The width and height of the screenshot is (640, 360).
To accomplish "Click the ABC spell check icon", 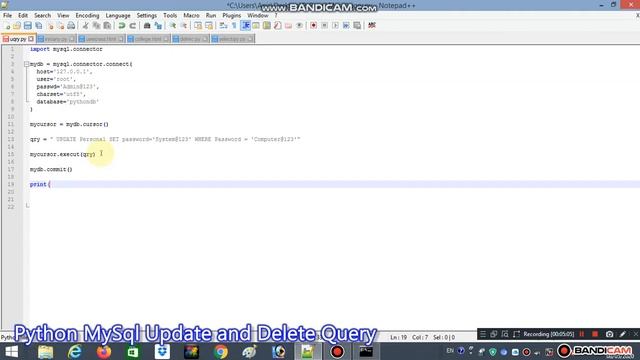I will [371, 26].
